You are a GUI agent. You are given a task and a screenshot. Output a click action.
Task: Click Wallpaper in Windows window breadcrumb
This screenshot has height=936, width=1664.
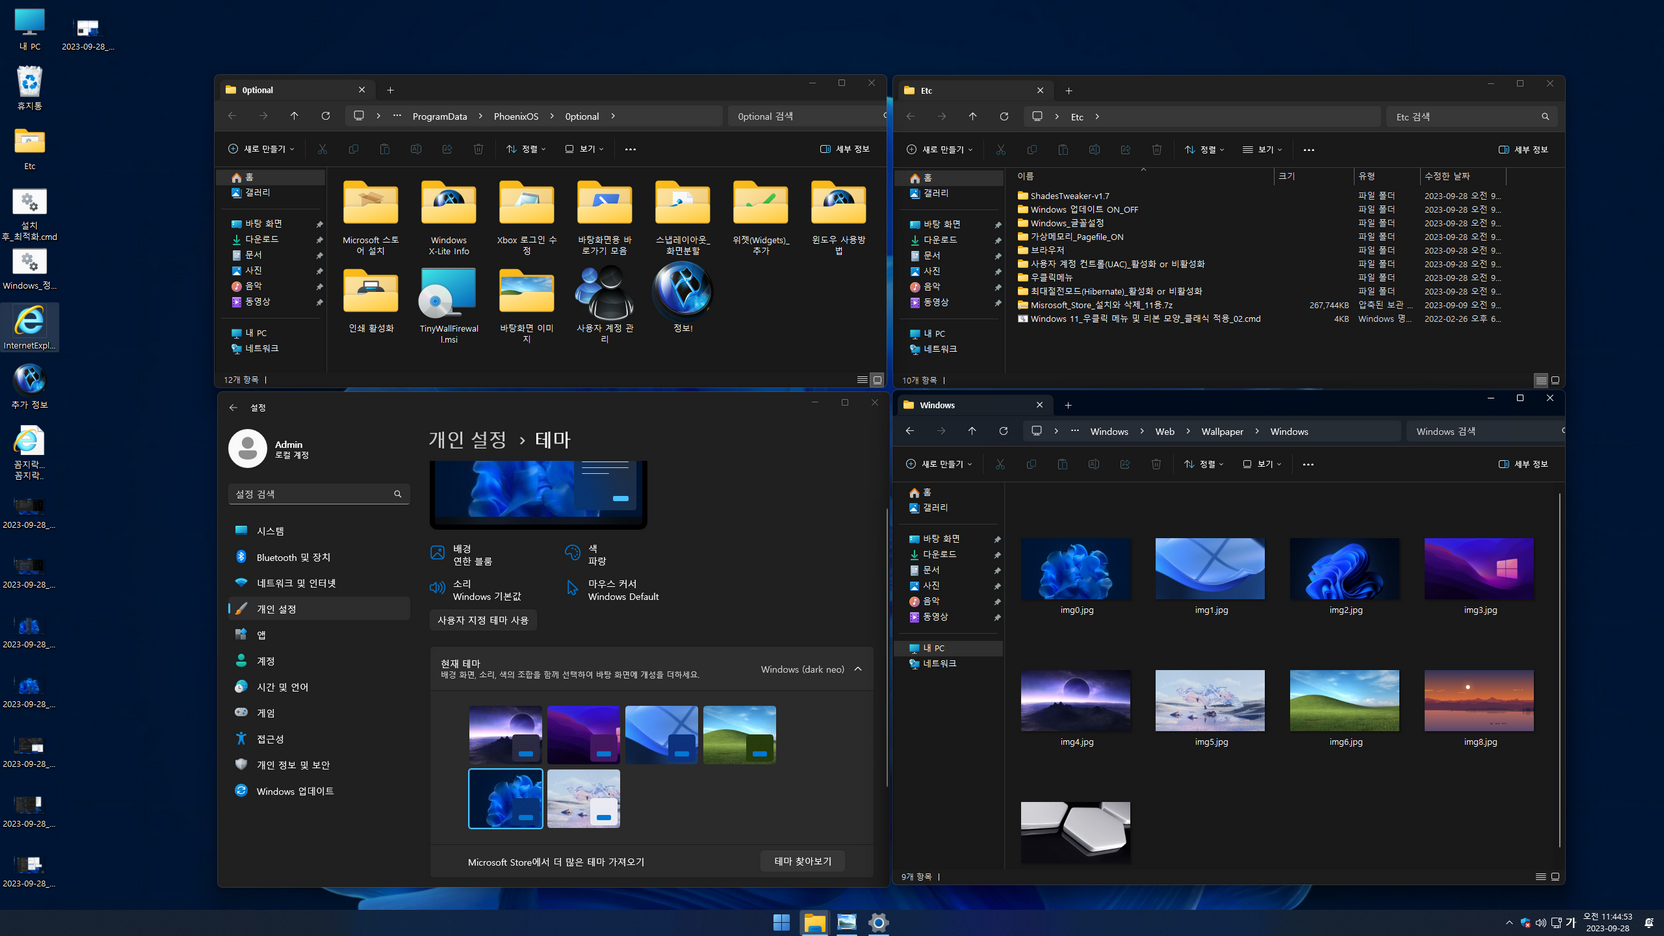point(1222,432)
